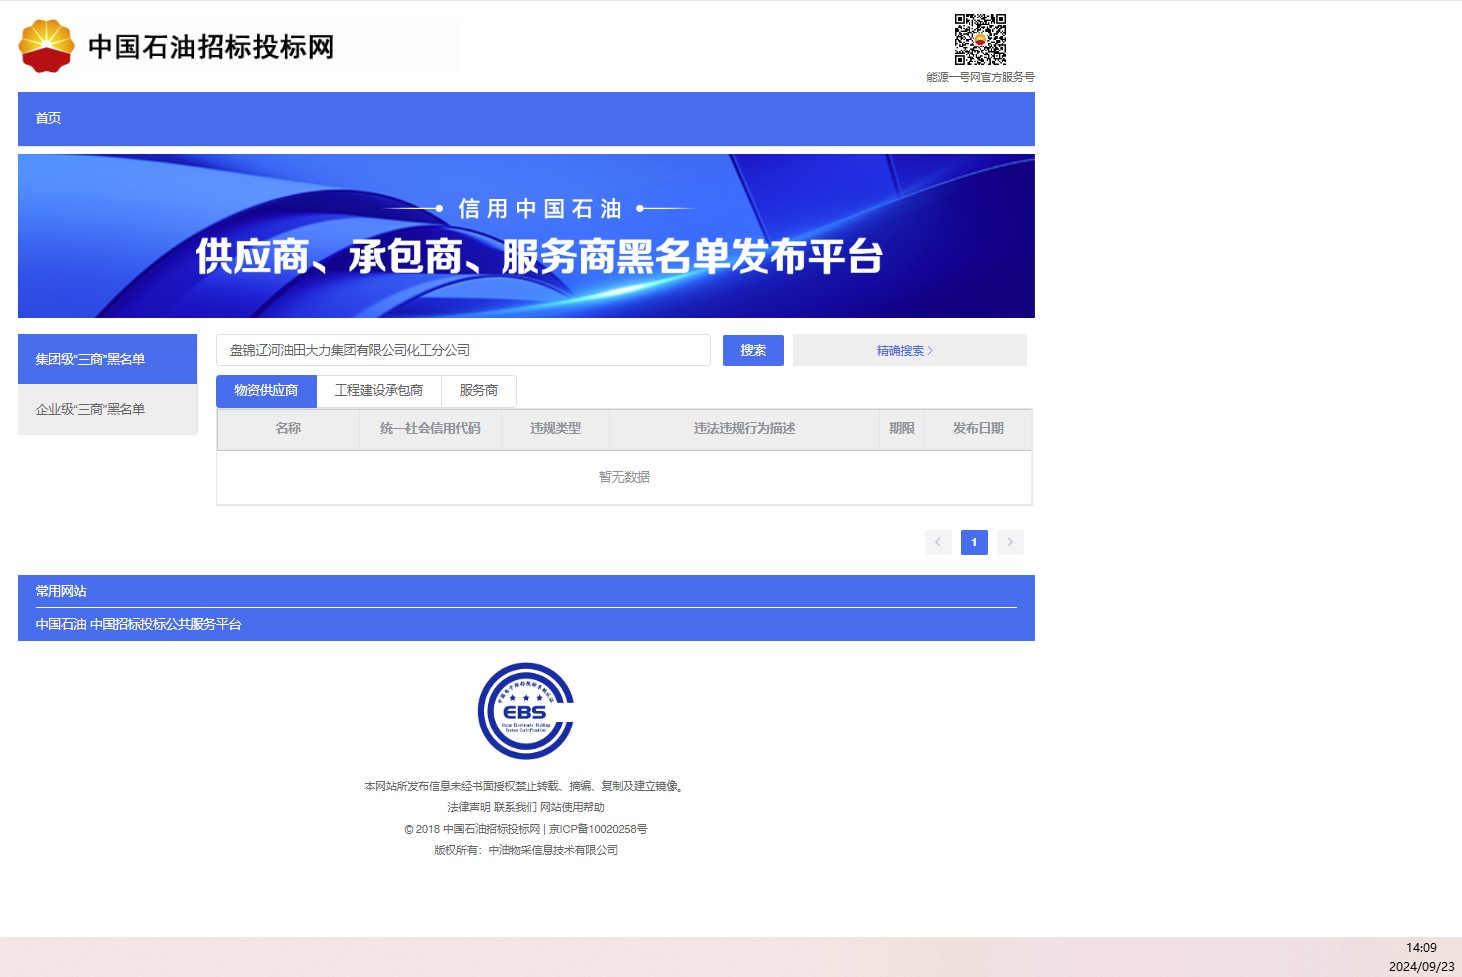Click the 违规类型 column header

point(556,428)
